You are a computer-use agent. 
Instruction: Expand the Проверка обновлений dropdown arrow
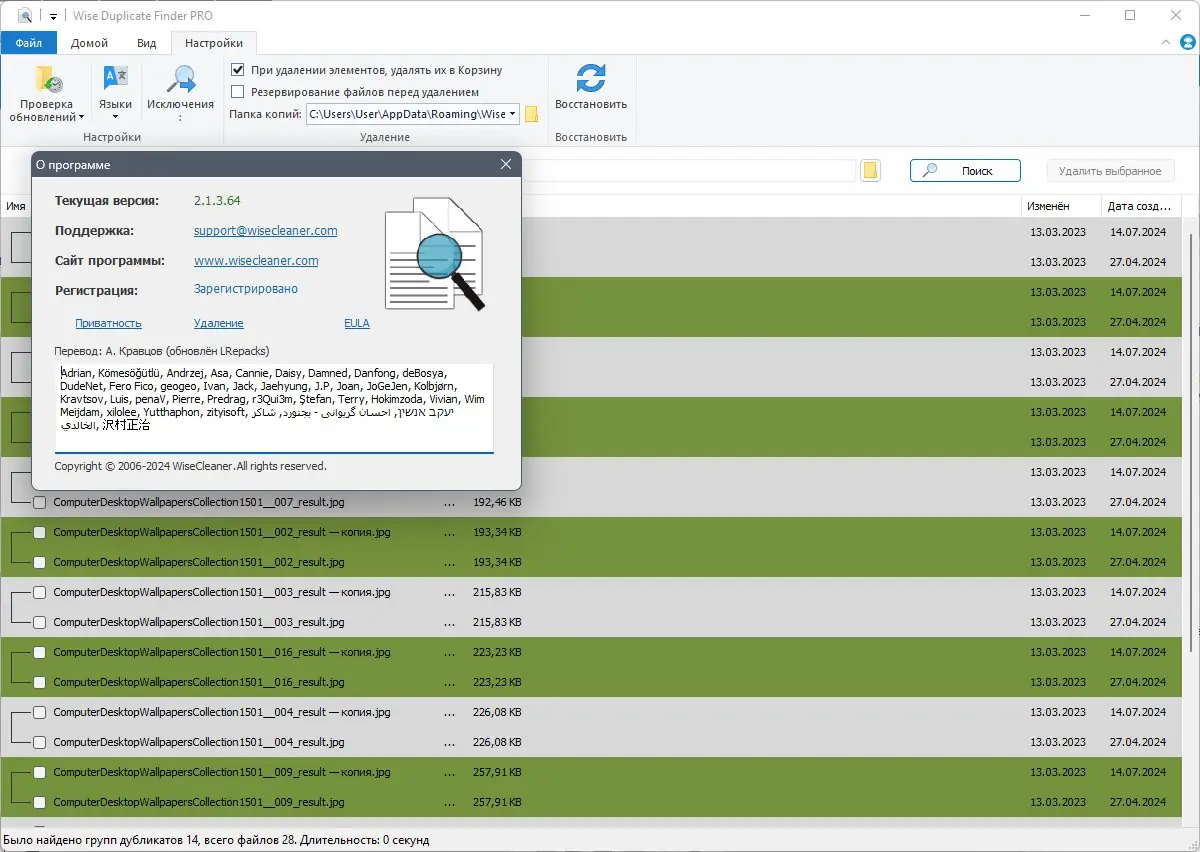82,118
